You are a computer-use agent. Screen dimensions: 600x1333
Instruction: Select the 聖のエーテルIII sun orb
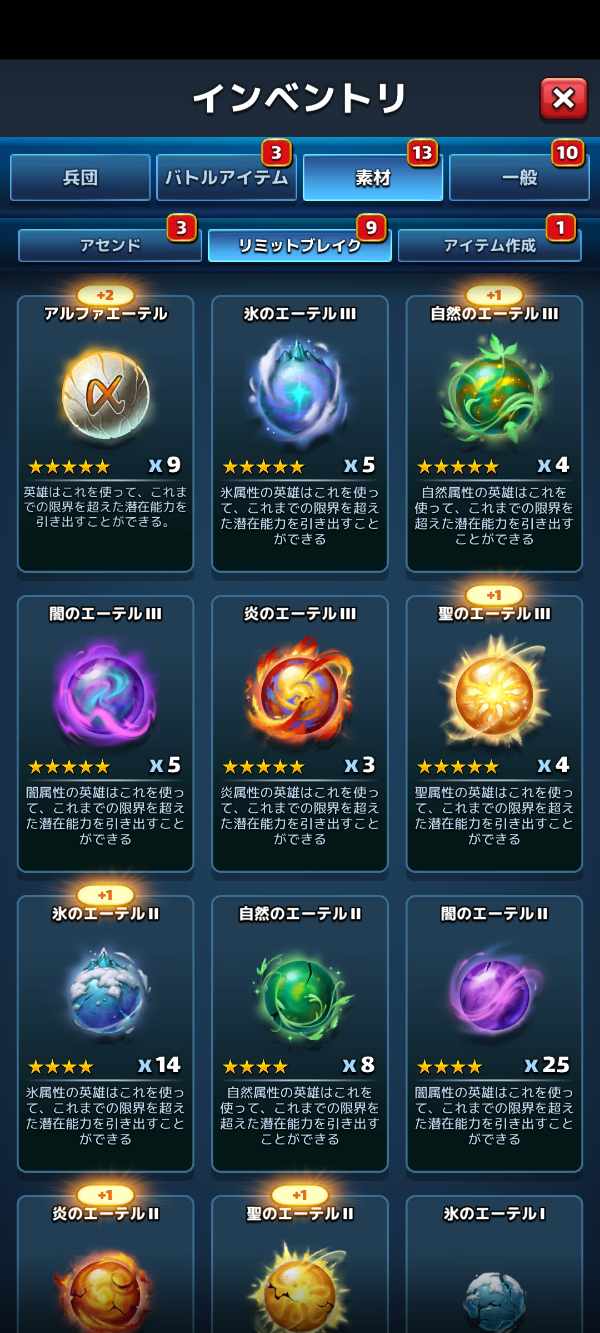tap(494, 692)
